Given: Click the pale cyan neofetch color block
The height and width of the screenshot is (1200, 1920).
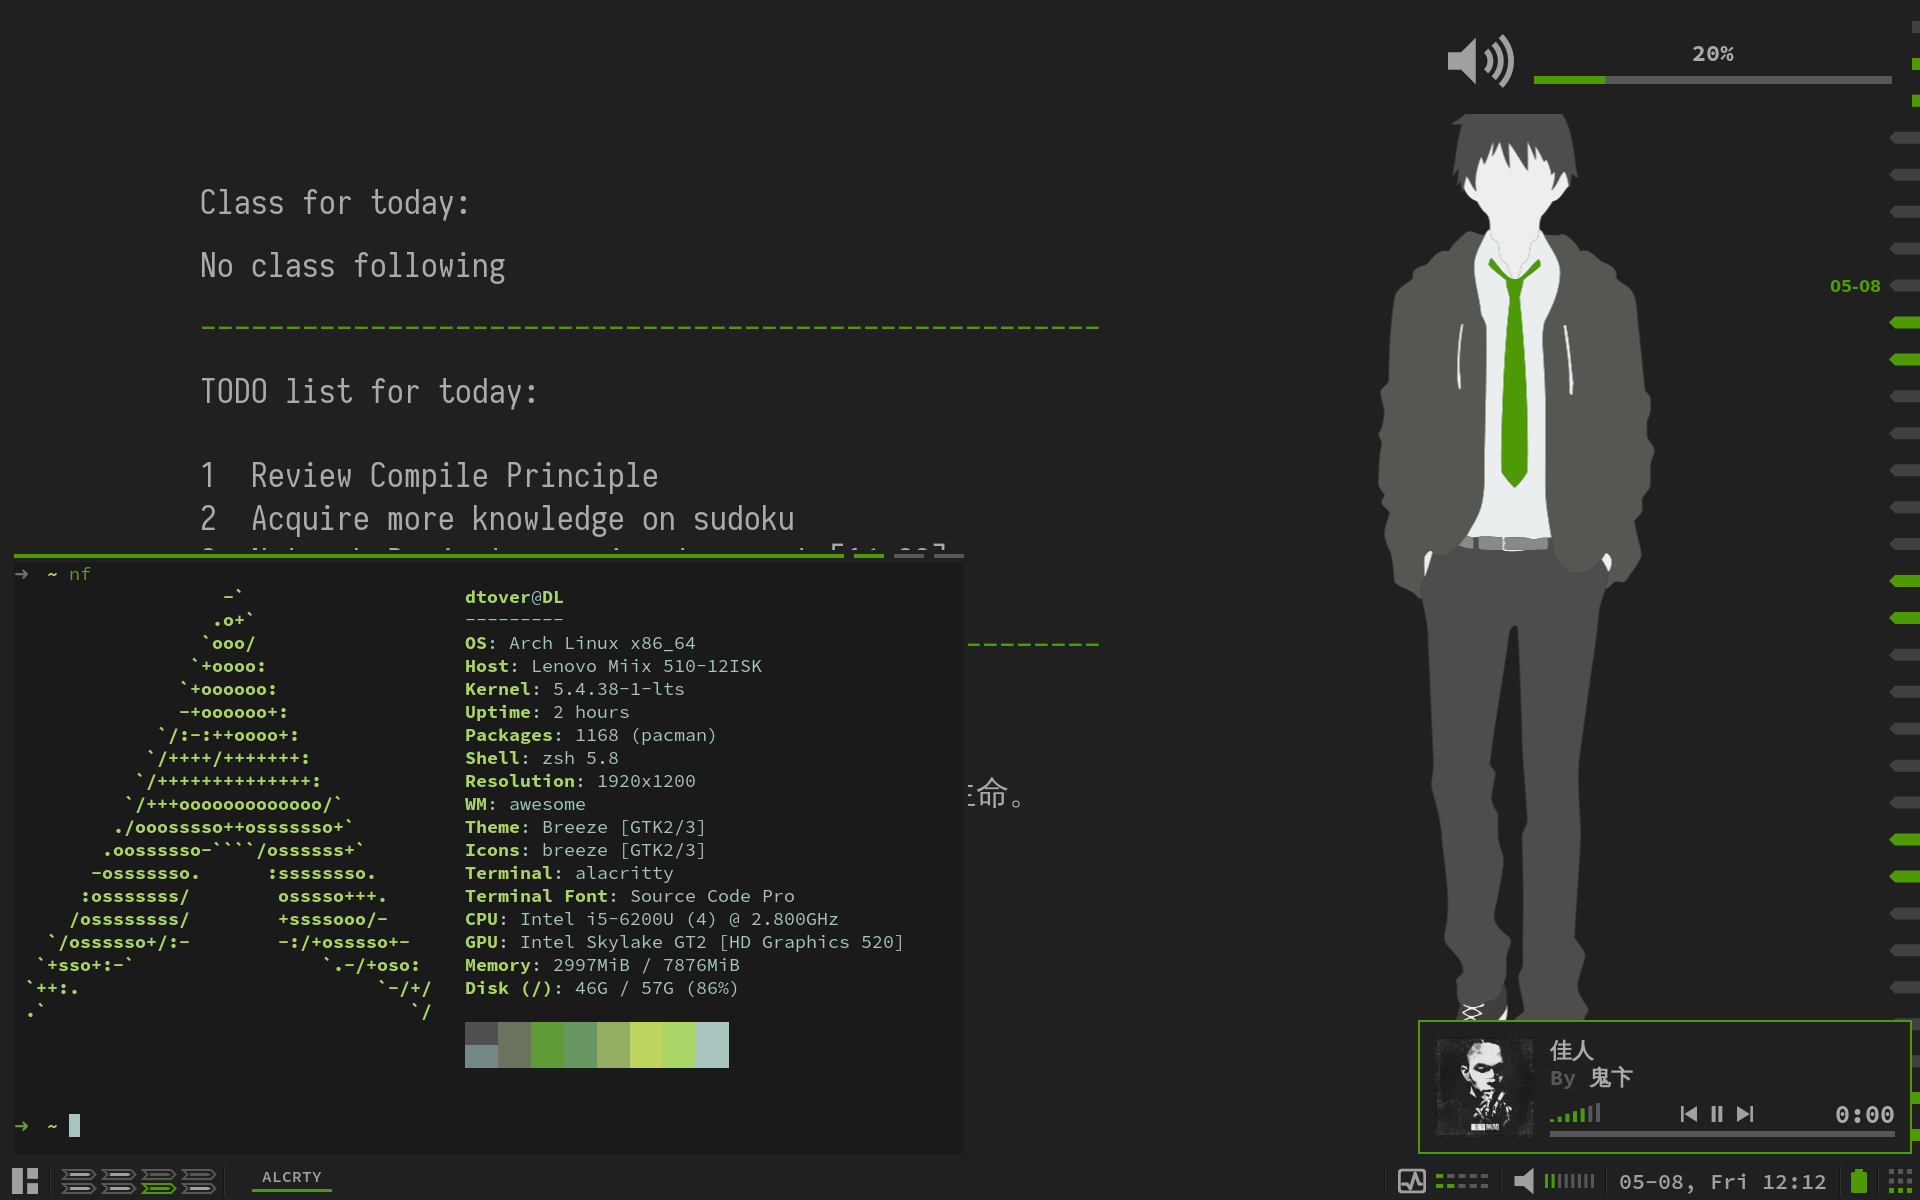Looking at the screenshot, I should click(712, 1045).
